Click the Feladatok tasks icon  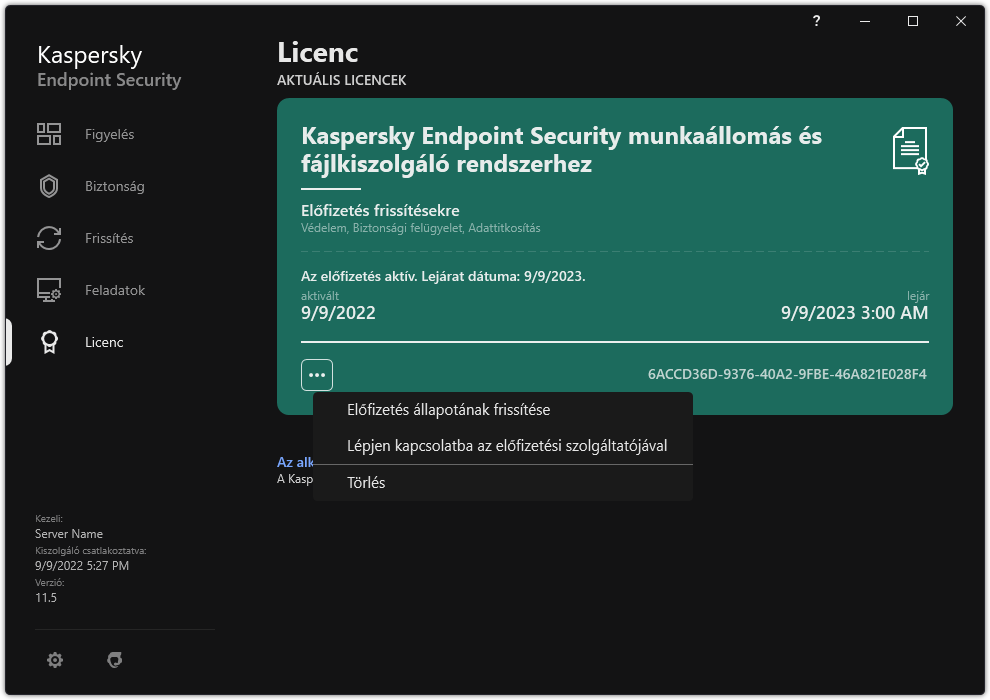(49, 289)
